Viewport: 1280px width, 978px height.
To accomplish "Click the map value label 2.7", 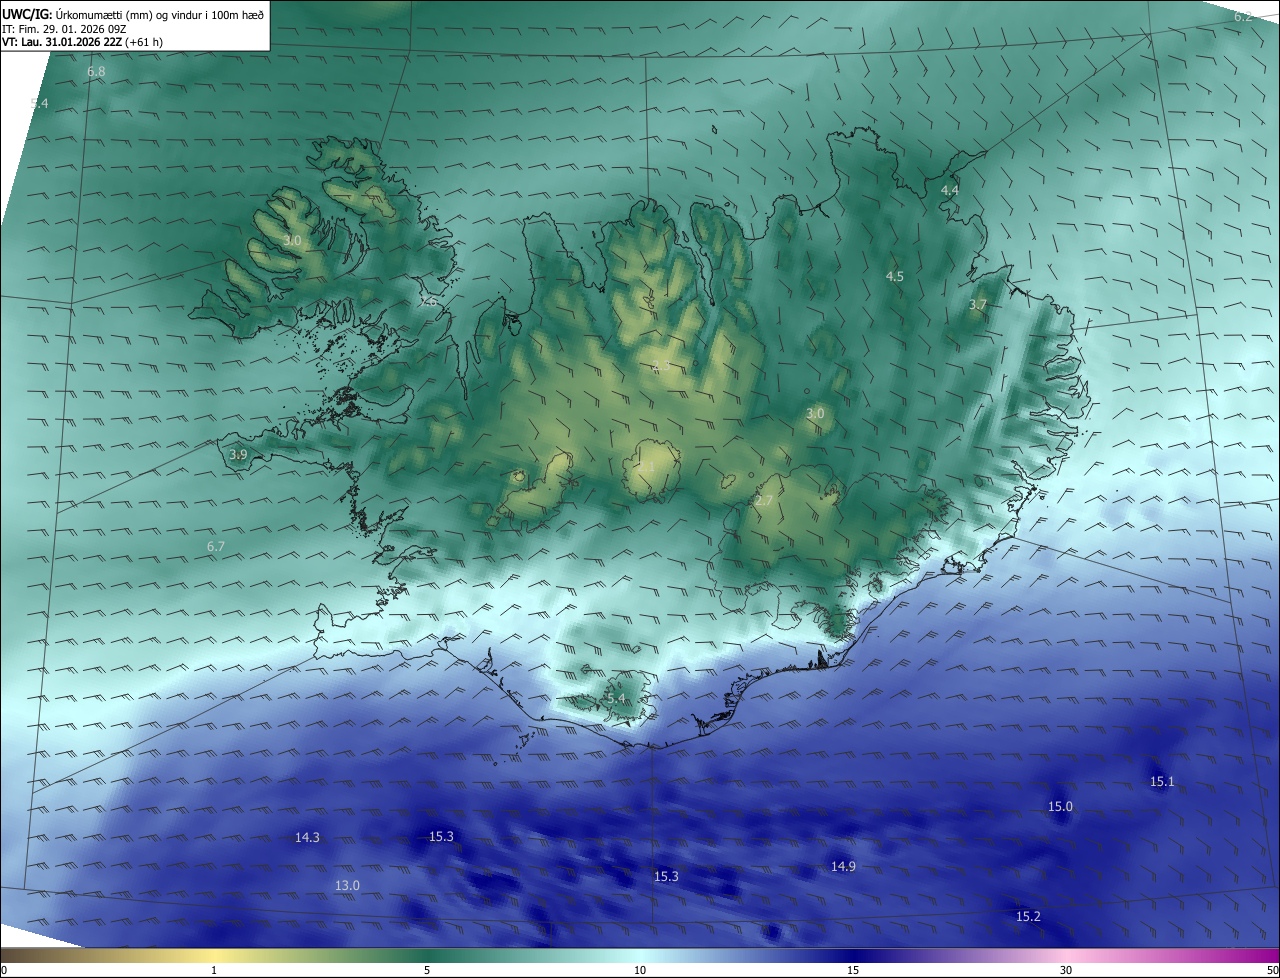I will point(763,500).
